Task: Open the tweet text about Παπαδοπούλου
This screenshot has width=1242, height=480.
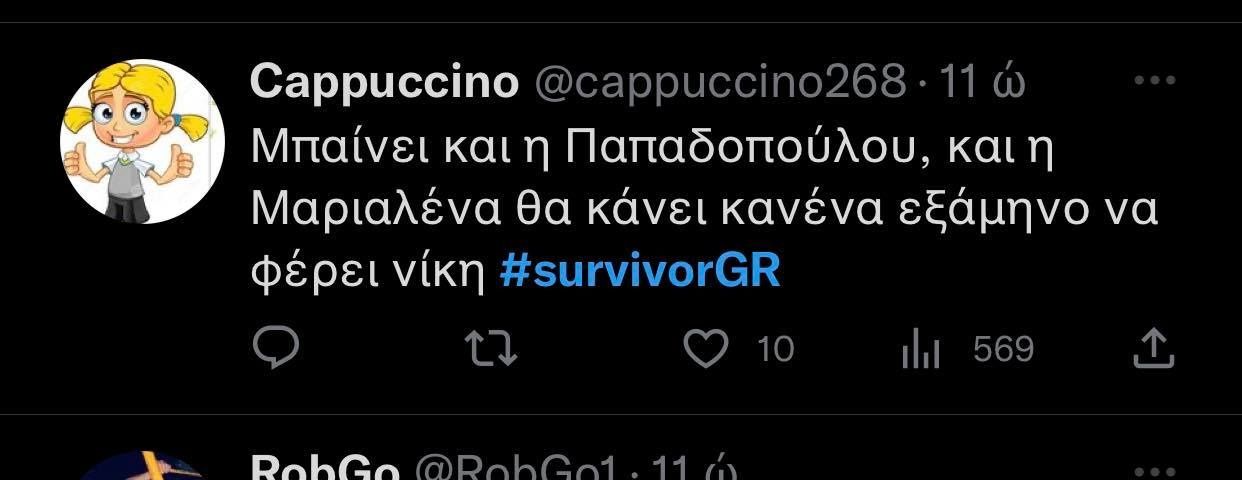Action: [x=654, y=149]
